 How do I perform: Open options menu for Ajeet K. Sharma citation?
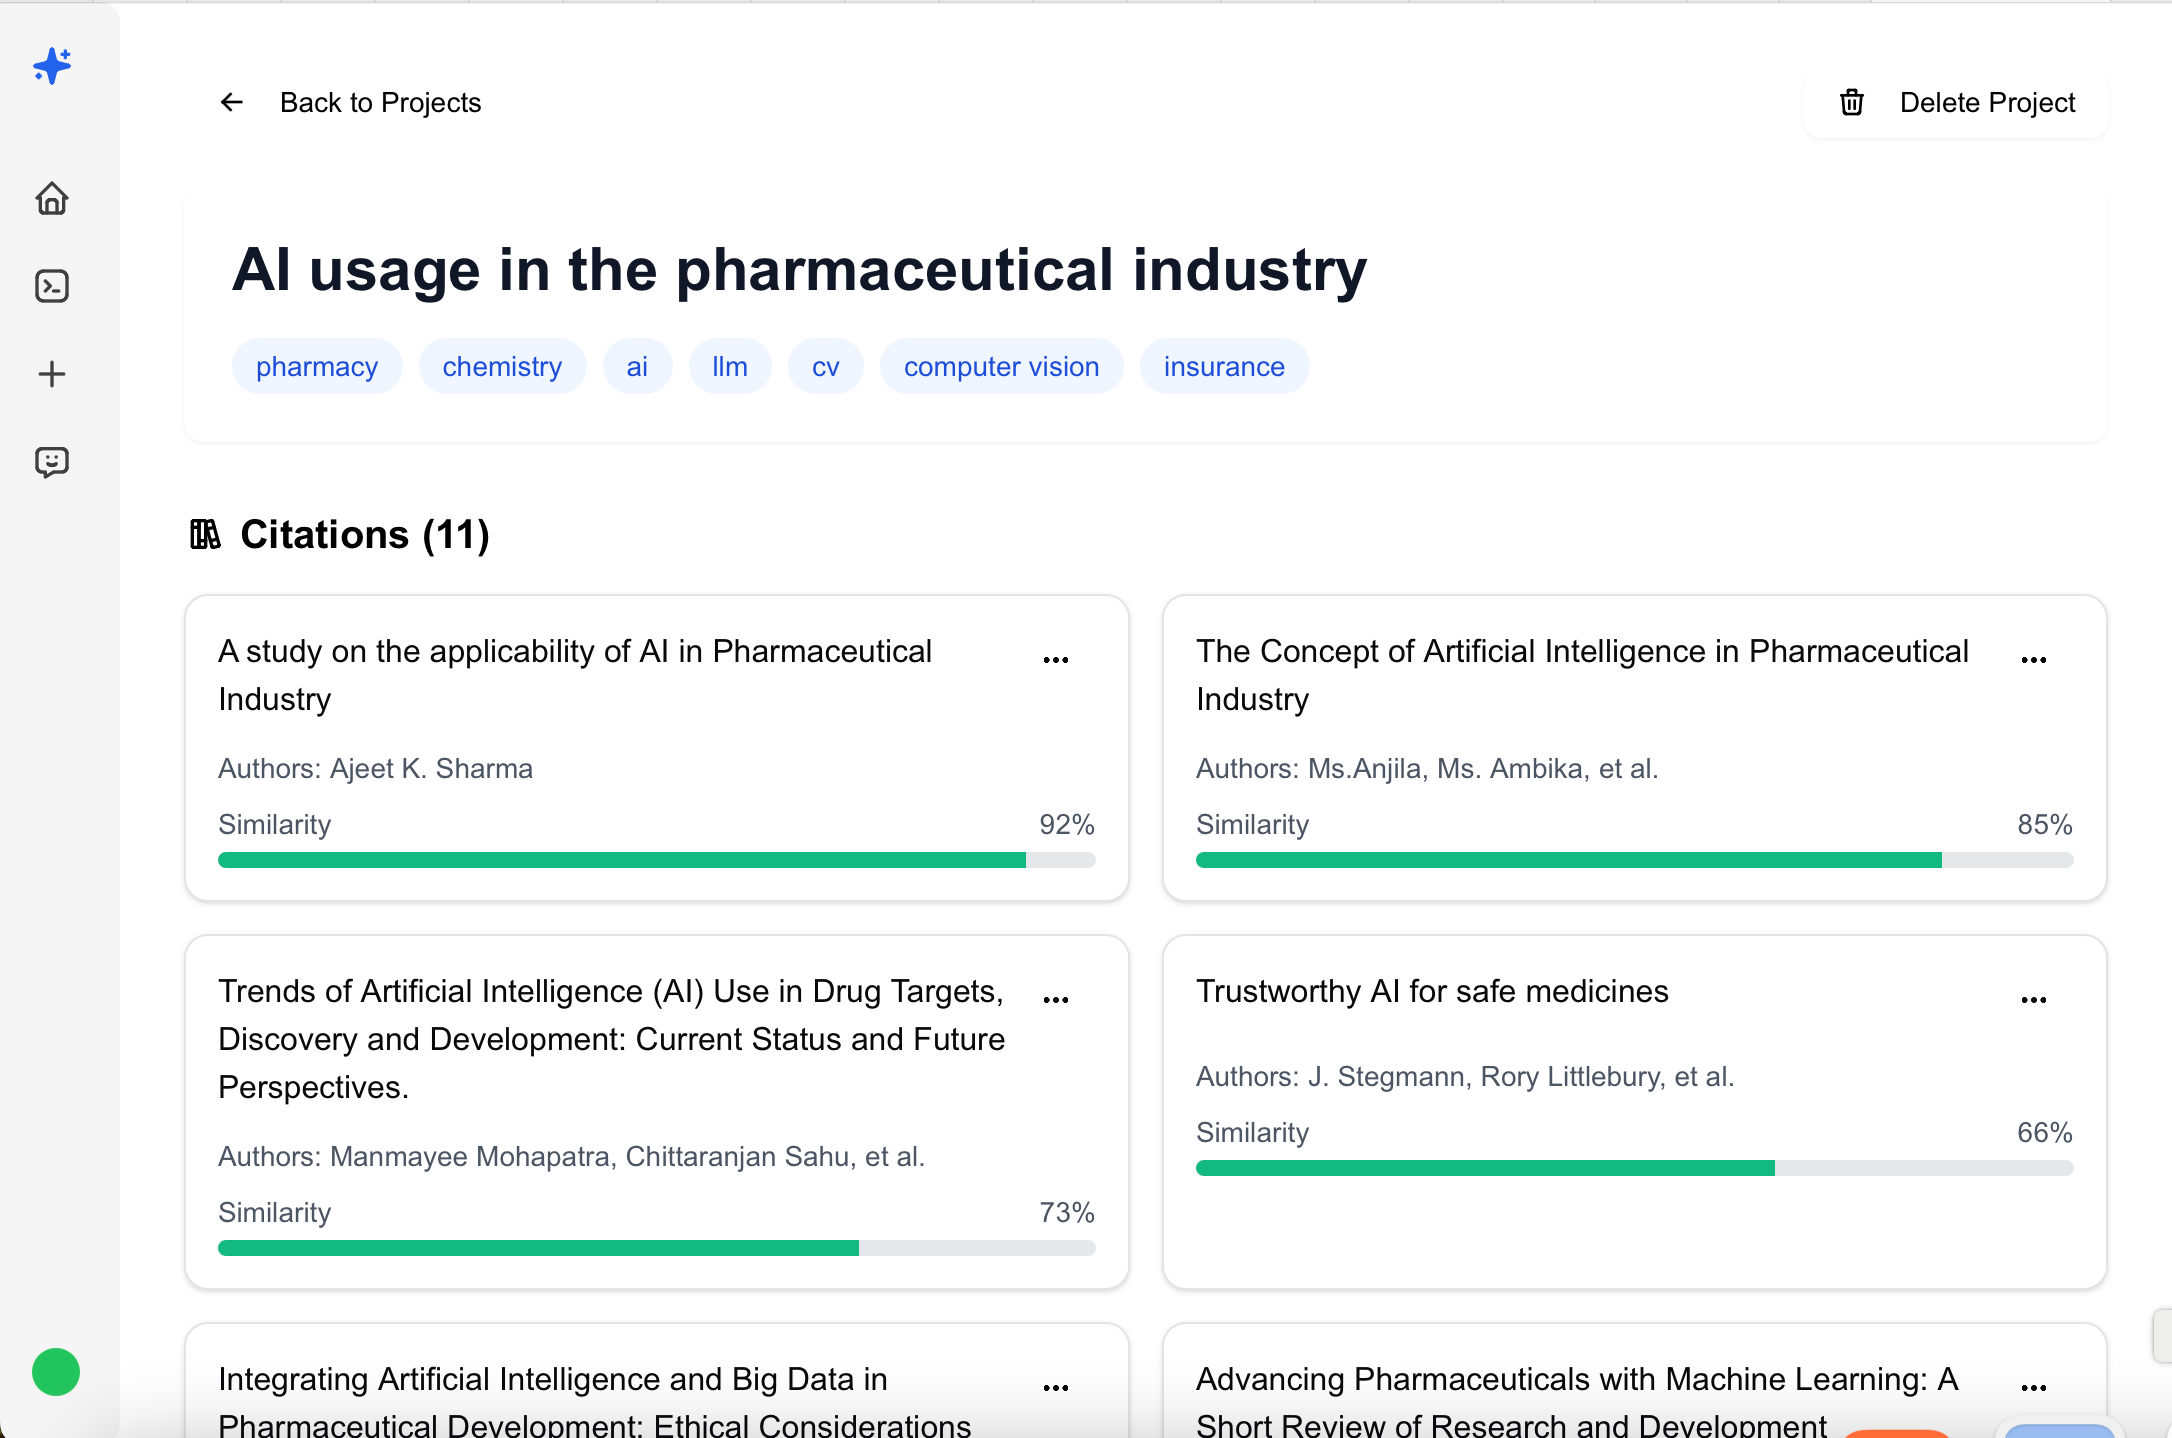point(1056,660)
